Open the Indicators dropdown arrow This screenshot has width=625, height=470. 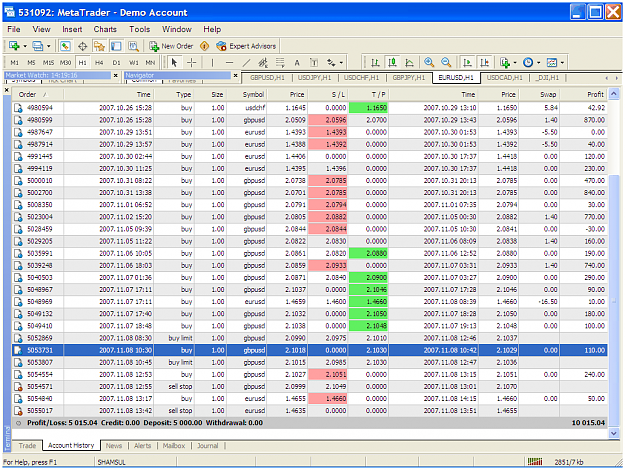515,63
